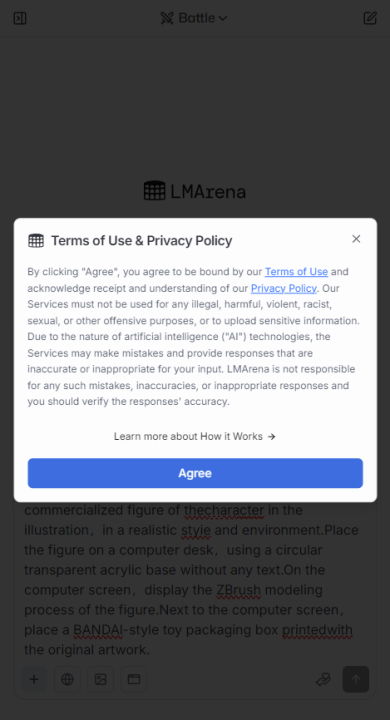Viewport: 390px width, 720px height.
Task: Click the Agree button
Action: point(195,473)
